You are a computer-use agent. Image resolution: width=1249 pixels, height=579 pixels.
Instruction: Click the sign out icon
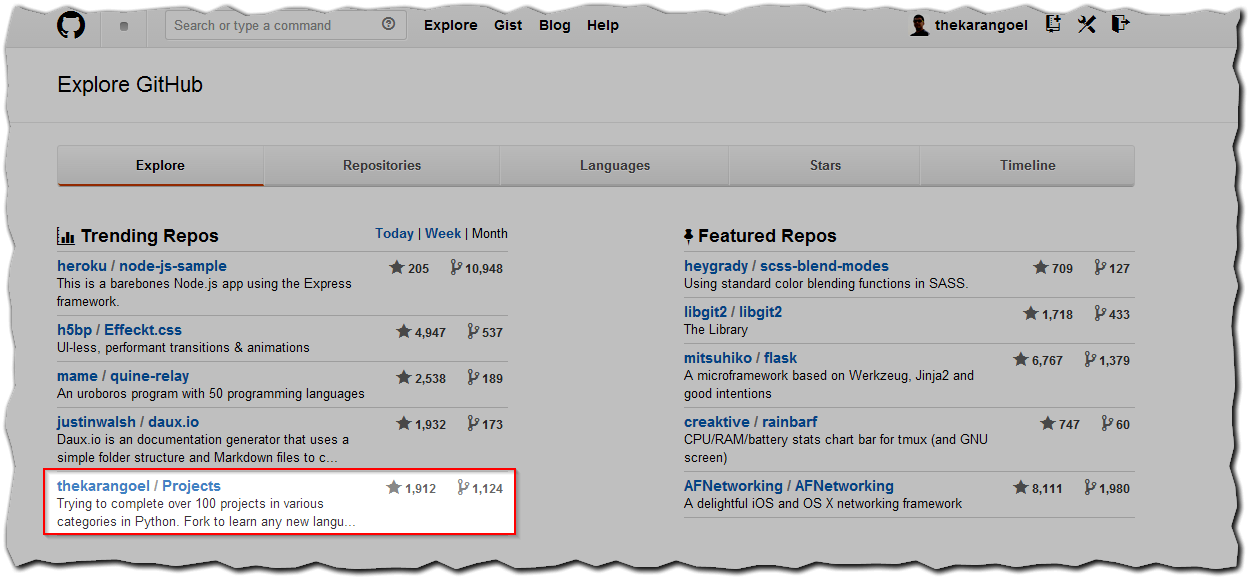(x=1121, y=24)
